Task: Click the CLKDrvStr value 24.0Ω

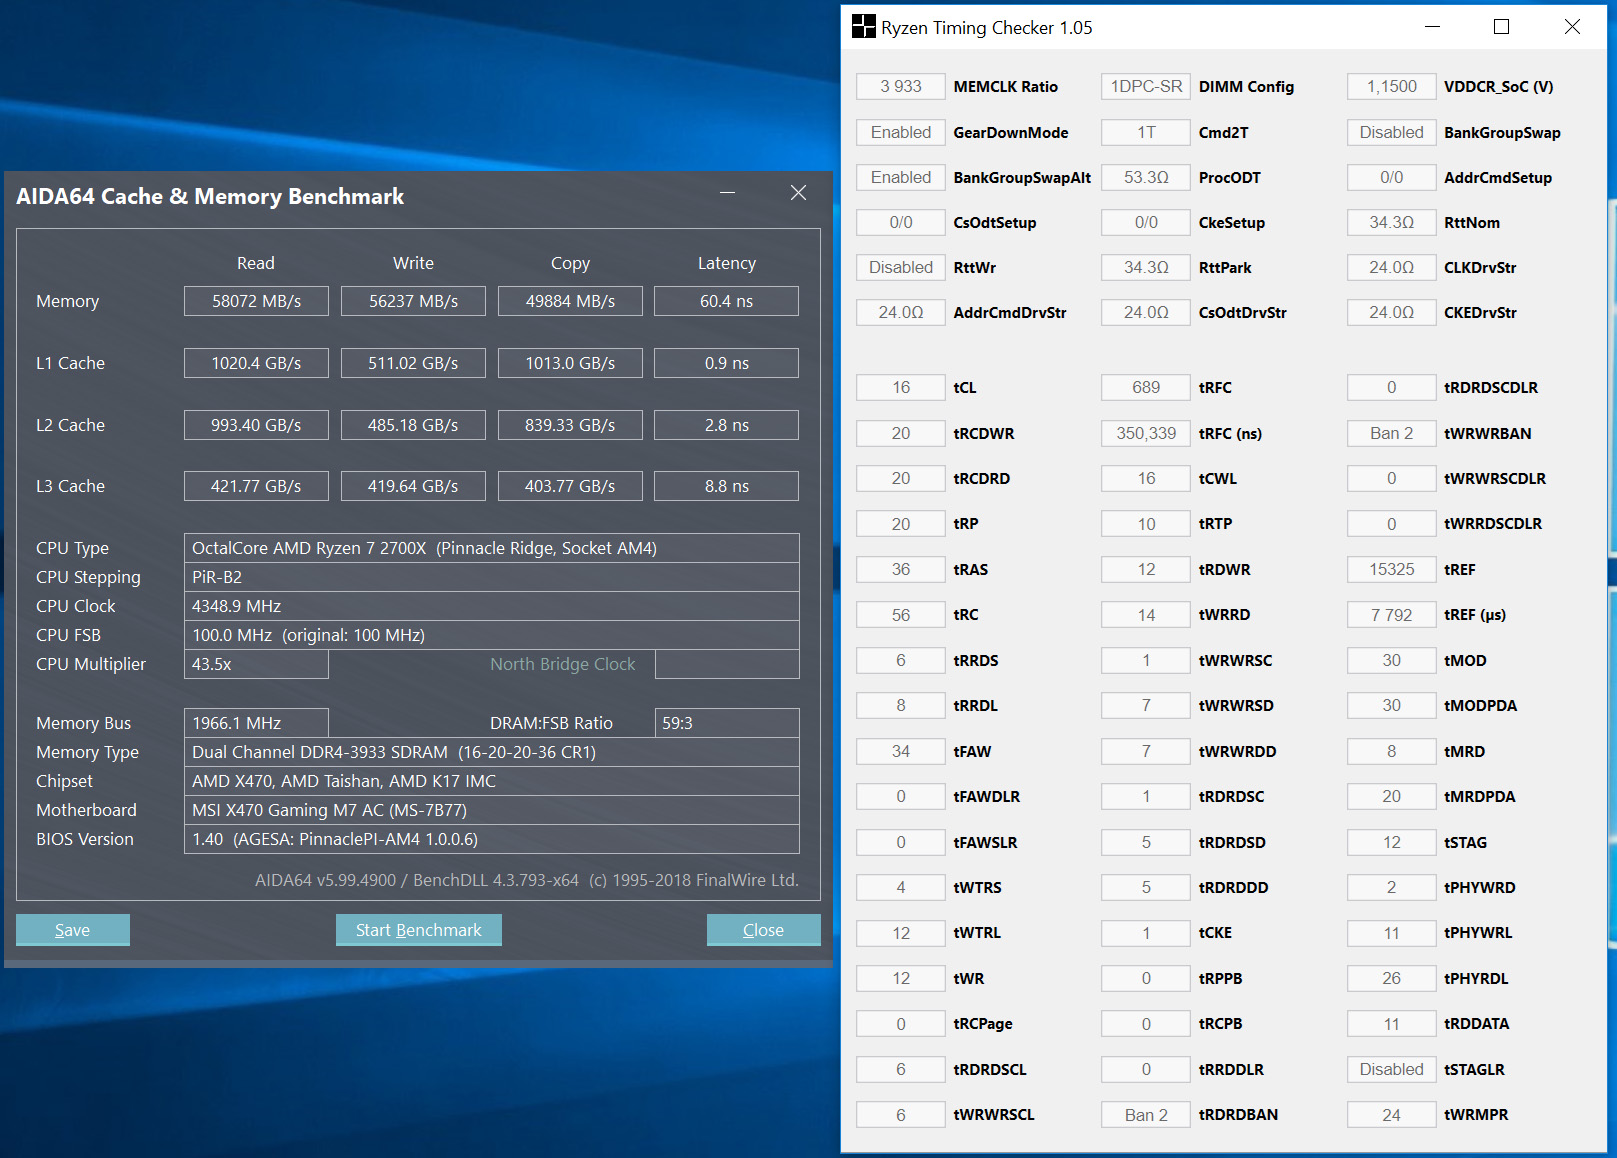Action: pyautogui.click(x=1392, y=267)
